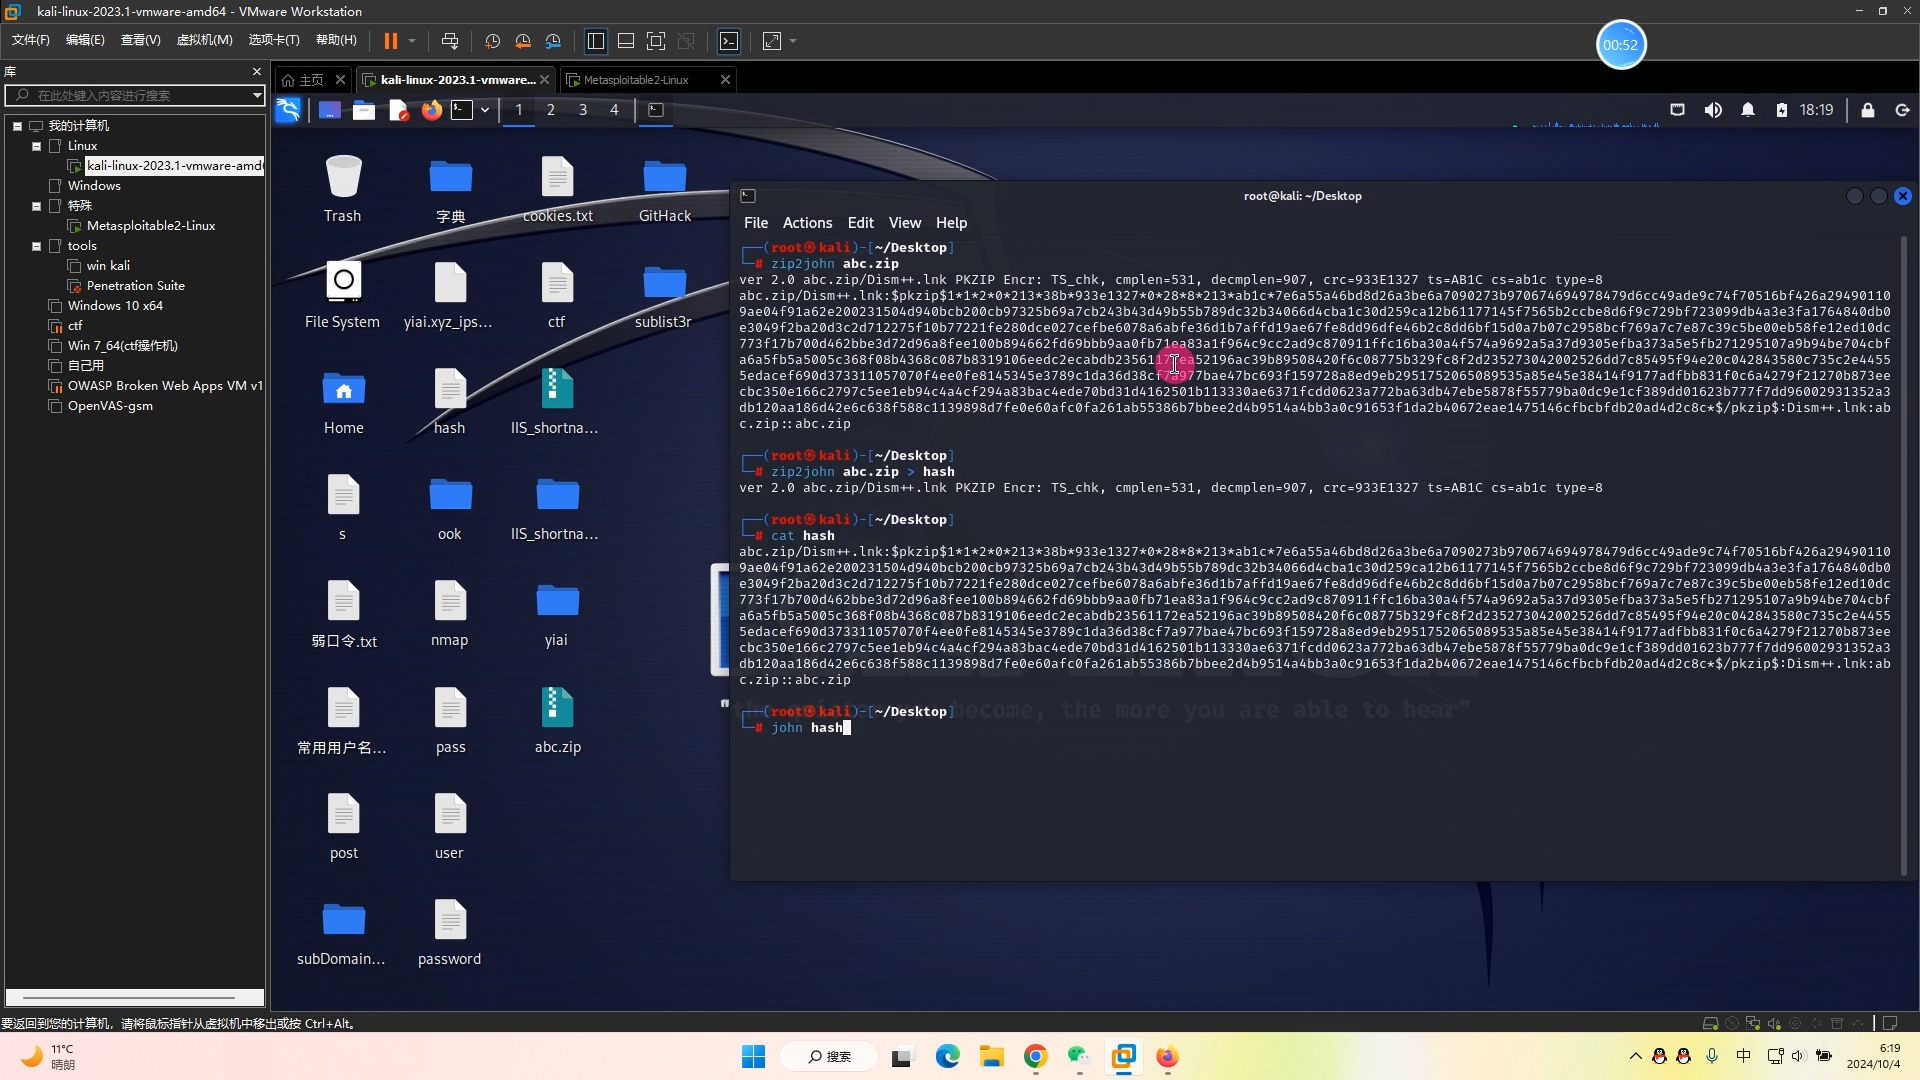Open the Edit menu in terminal
The width and height of the screenshot is (1920, 1080).
(860, 222)
